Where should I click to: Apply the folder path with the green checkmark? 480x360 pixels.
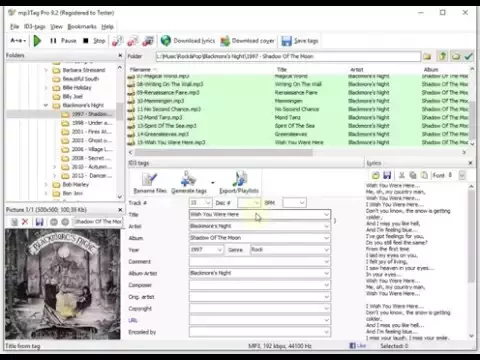[469, 56]
